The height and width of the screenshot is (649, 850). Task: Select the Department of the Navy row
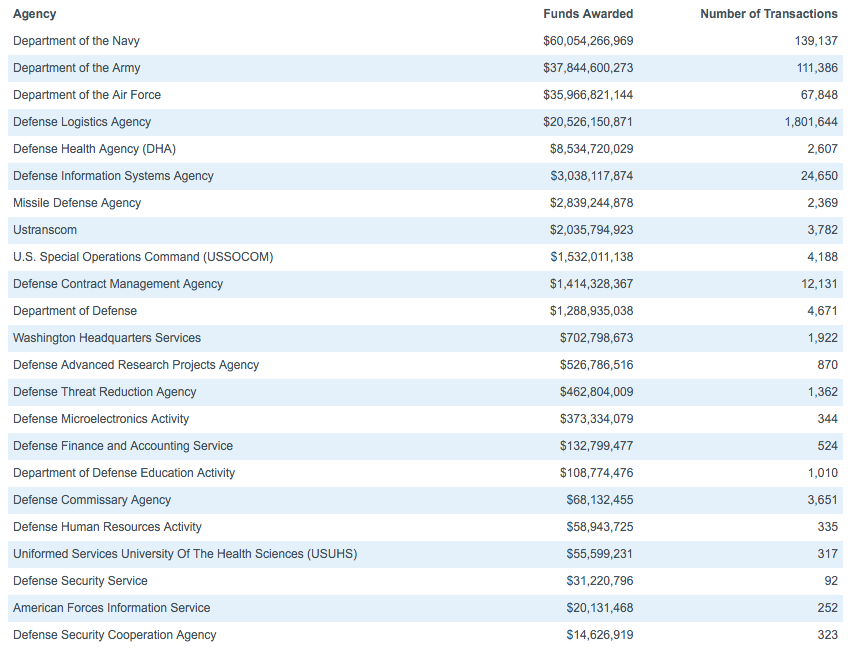coord(425,41)
